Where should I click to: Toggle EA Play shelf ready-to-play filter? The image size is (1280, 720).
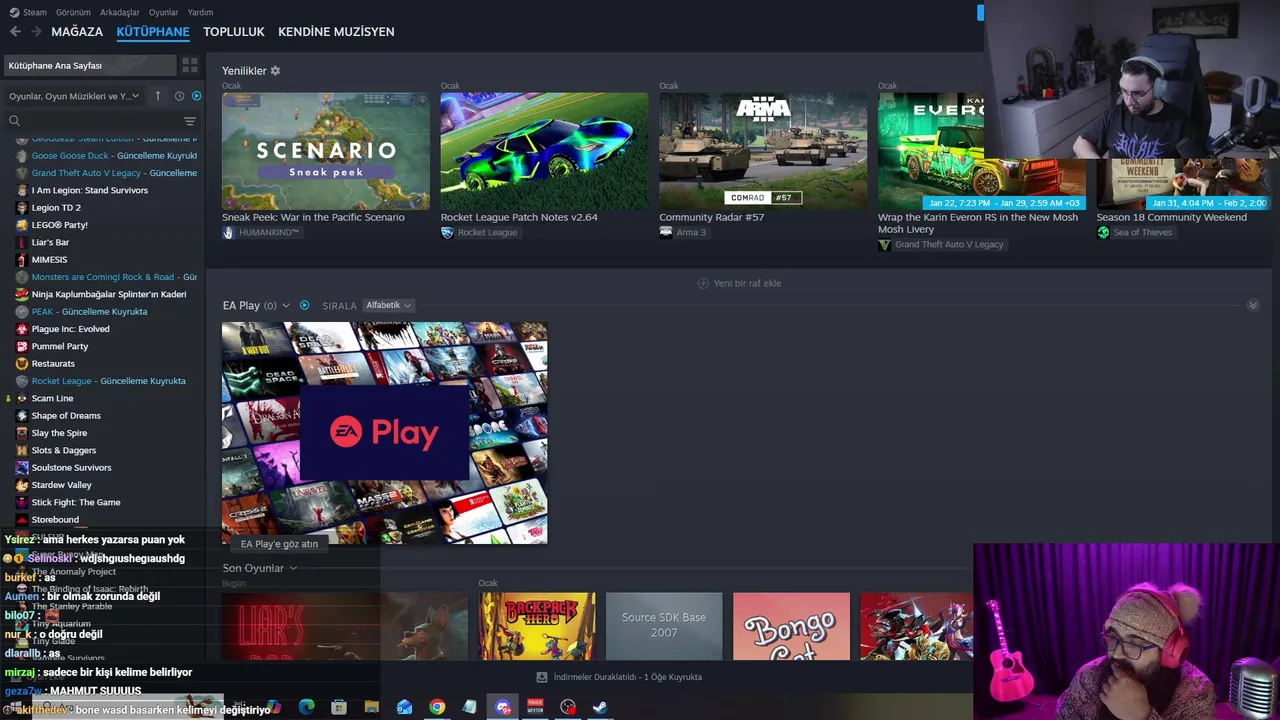(305, 305)
